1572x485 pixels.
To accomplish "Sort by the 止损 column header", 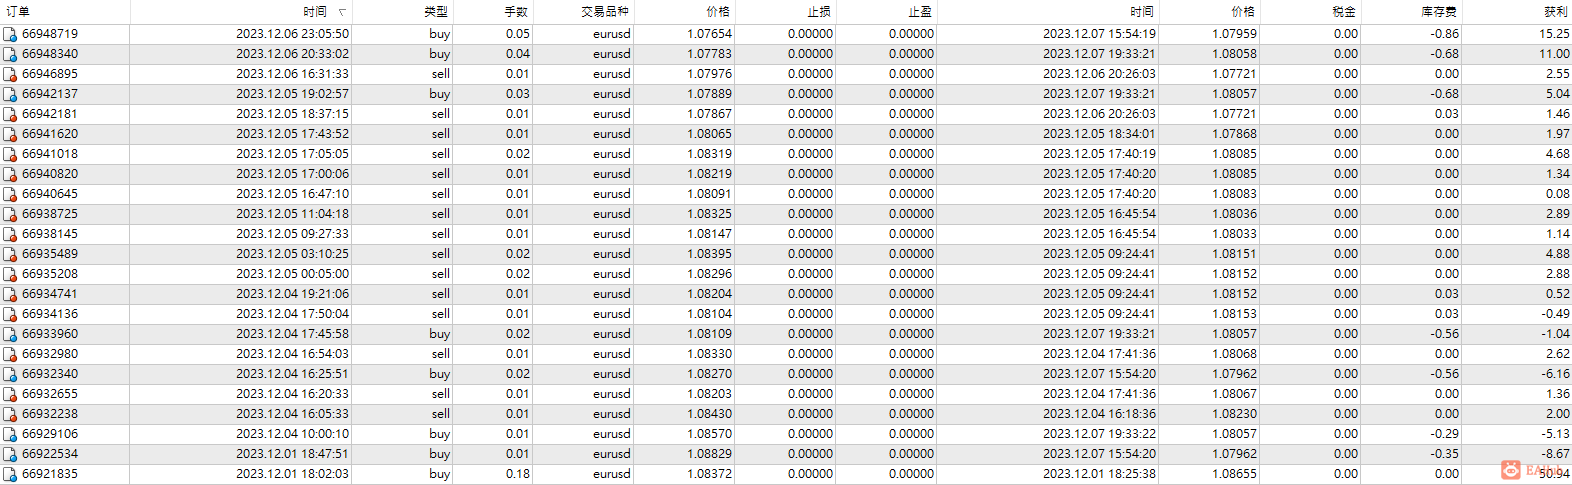I will 820,12.
